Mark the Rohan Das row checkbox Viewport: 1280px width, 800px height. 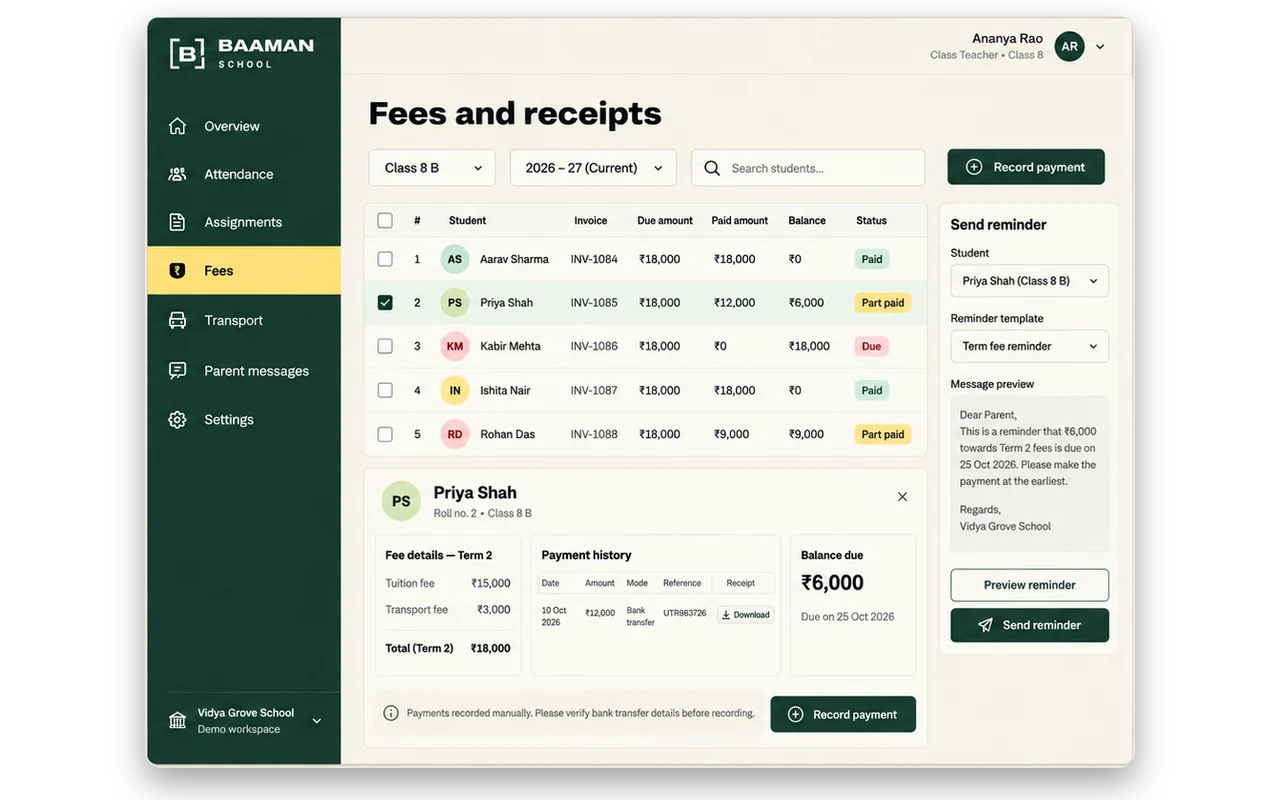tap(385, 434)
